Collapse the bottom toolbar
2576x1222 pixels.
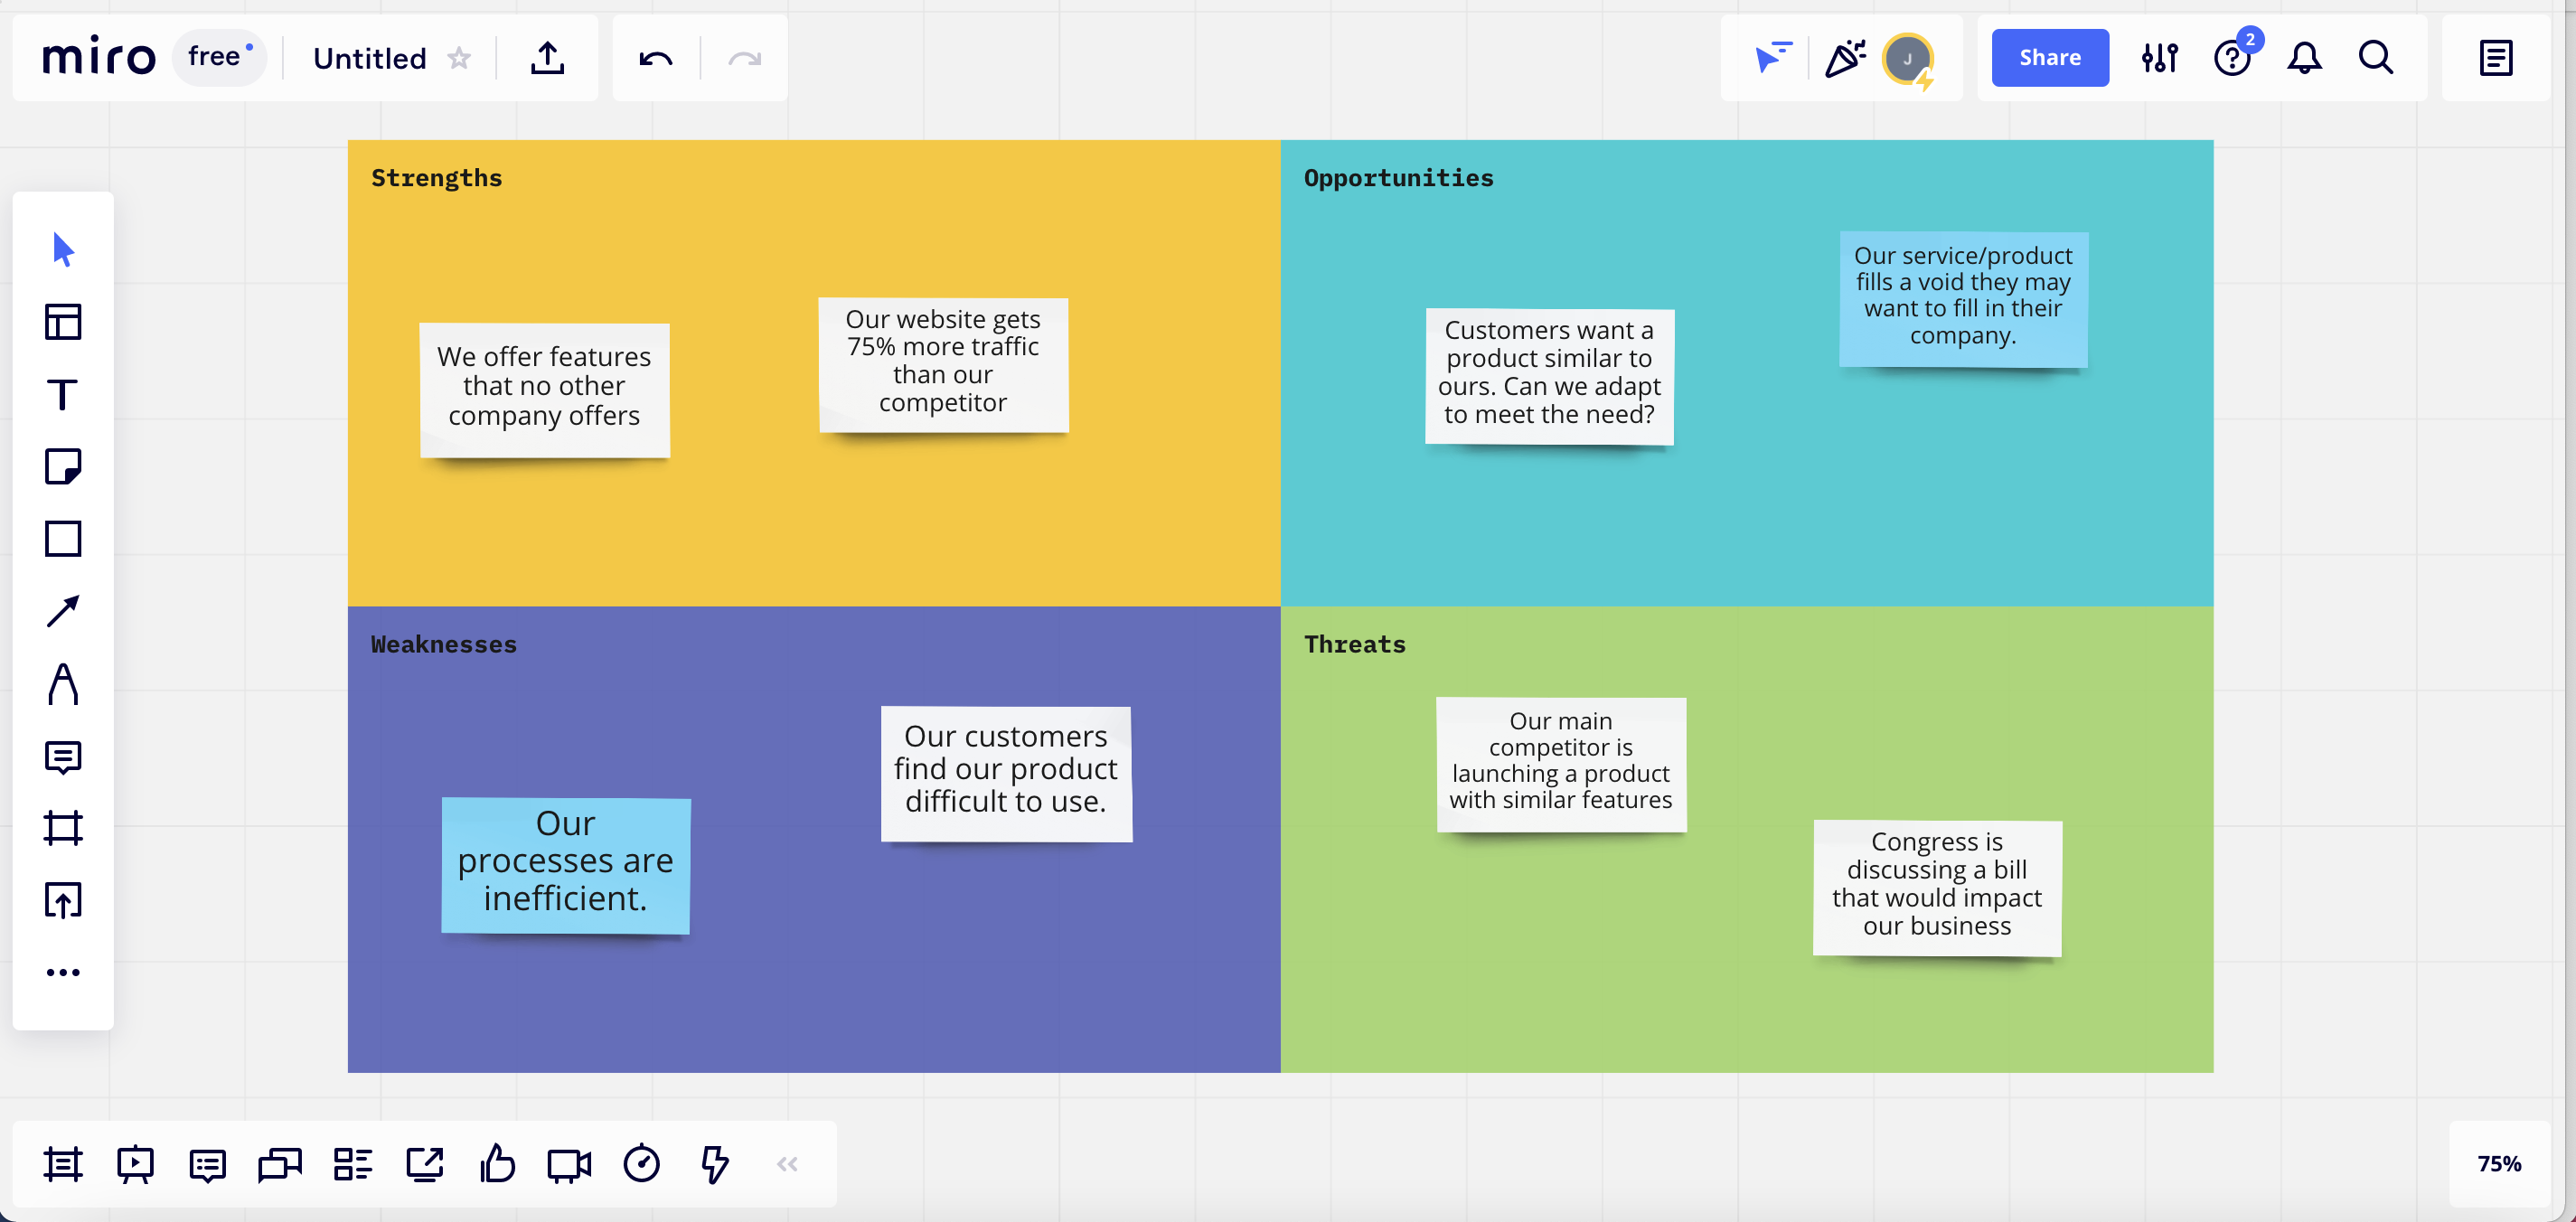(787, 1163)
